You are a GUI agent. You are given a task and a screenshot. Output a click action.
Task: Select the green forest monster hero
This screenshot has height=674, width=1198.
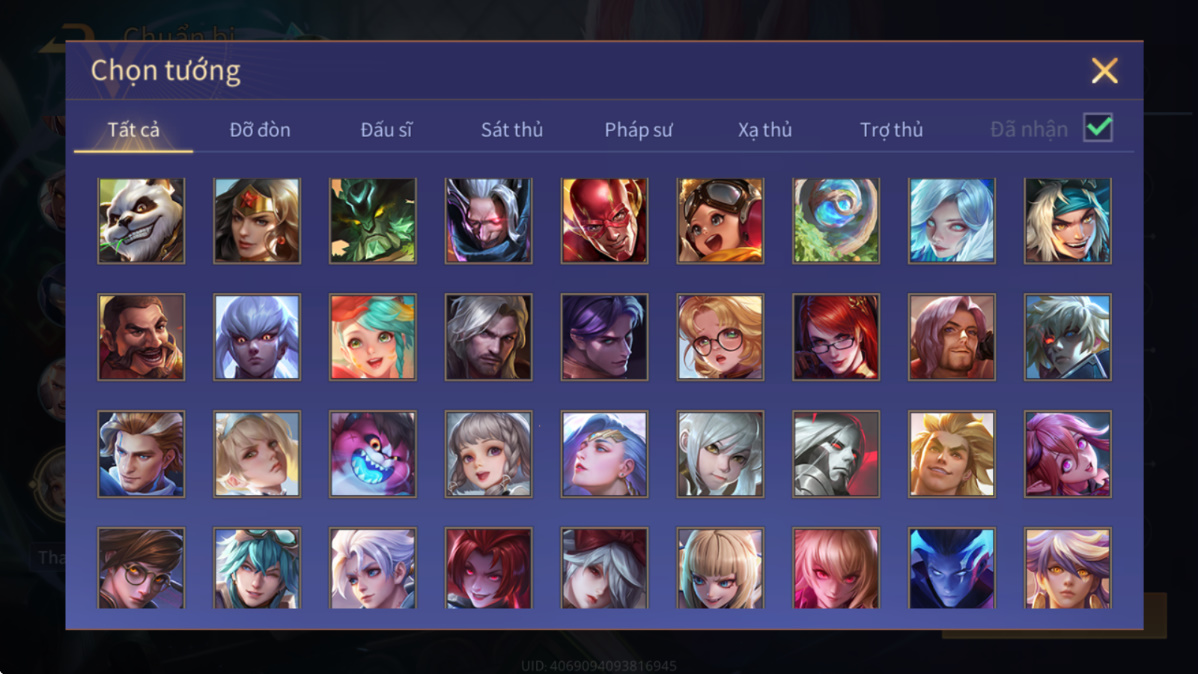pyautogui.click(x=373, y=221)
